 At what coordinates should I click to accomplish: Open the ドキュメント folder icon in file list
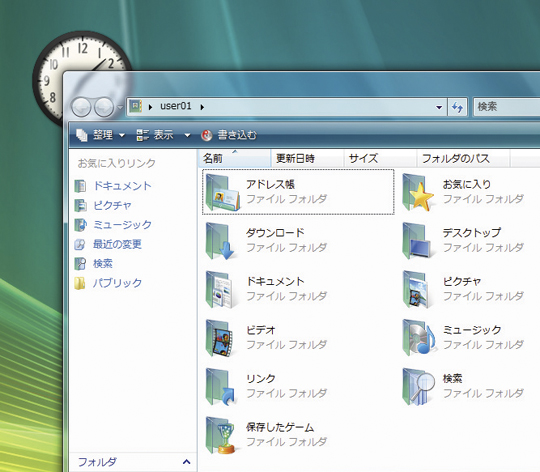[x=219, y=289]
